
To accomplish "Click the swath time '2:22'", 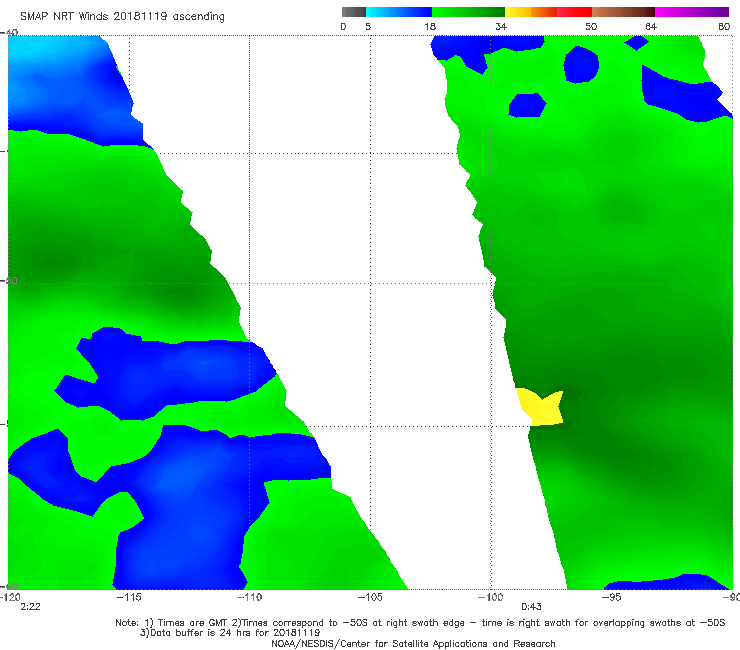I will (30, 607).
